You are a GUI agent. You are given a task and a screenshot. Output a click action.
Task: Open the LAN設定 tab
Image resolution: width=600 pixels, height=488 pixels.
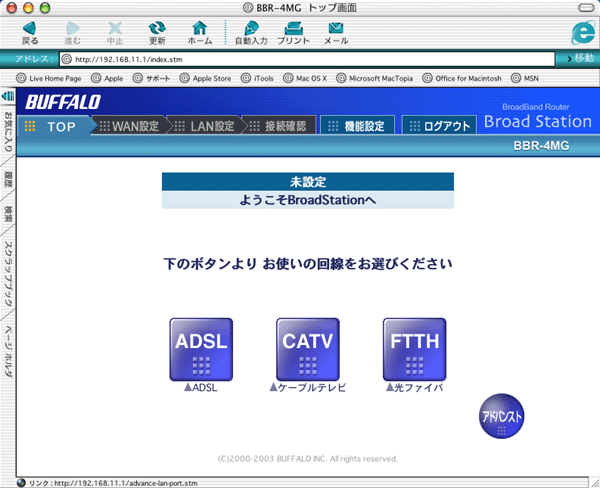(x=205, y=126)
